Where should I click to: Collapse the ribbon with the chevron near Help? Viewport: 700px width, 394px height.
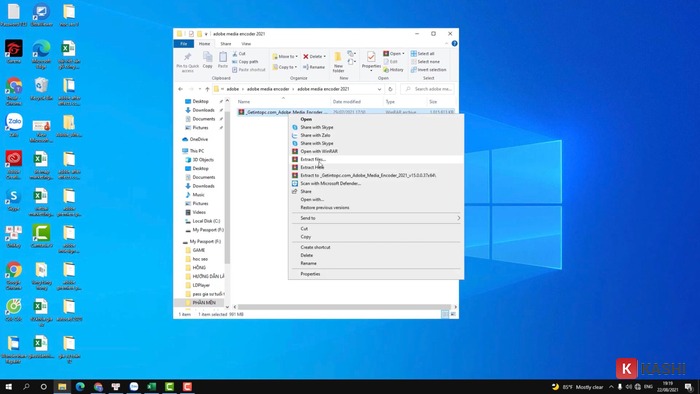[447, 43]
